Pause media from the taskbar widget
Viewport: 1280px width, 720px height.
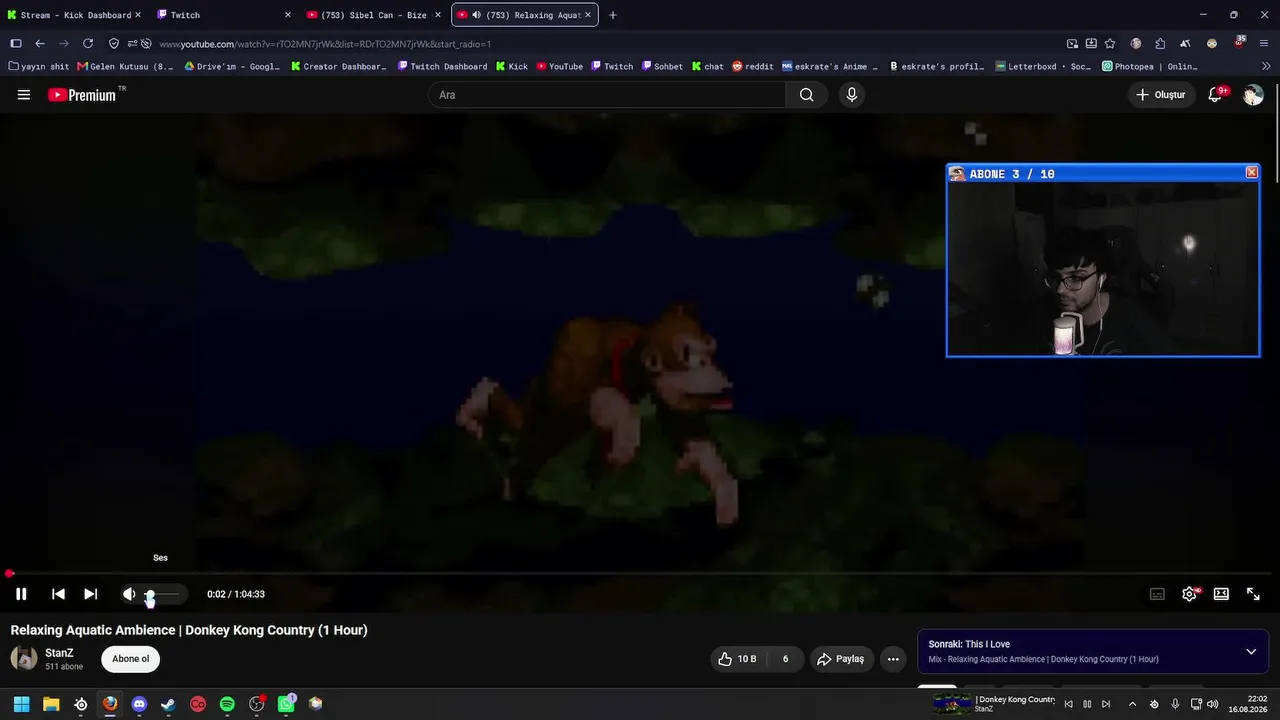click(x=1087, y=704)
